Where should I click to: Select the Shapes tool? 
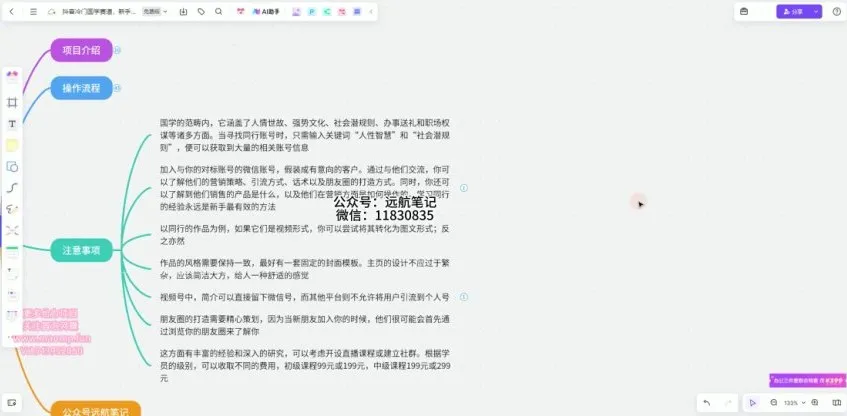click(12, 166)
